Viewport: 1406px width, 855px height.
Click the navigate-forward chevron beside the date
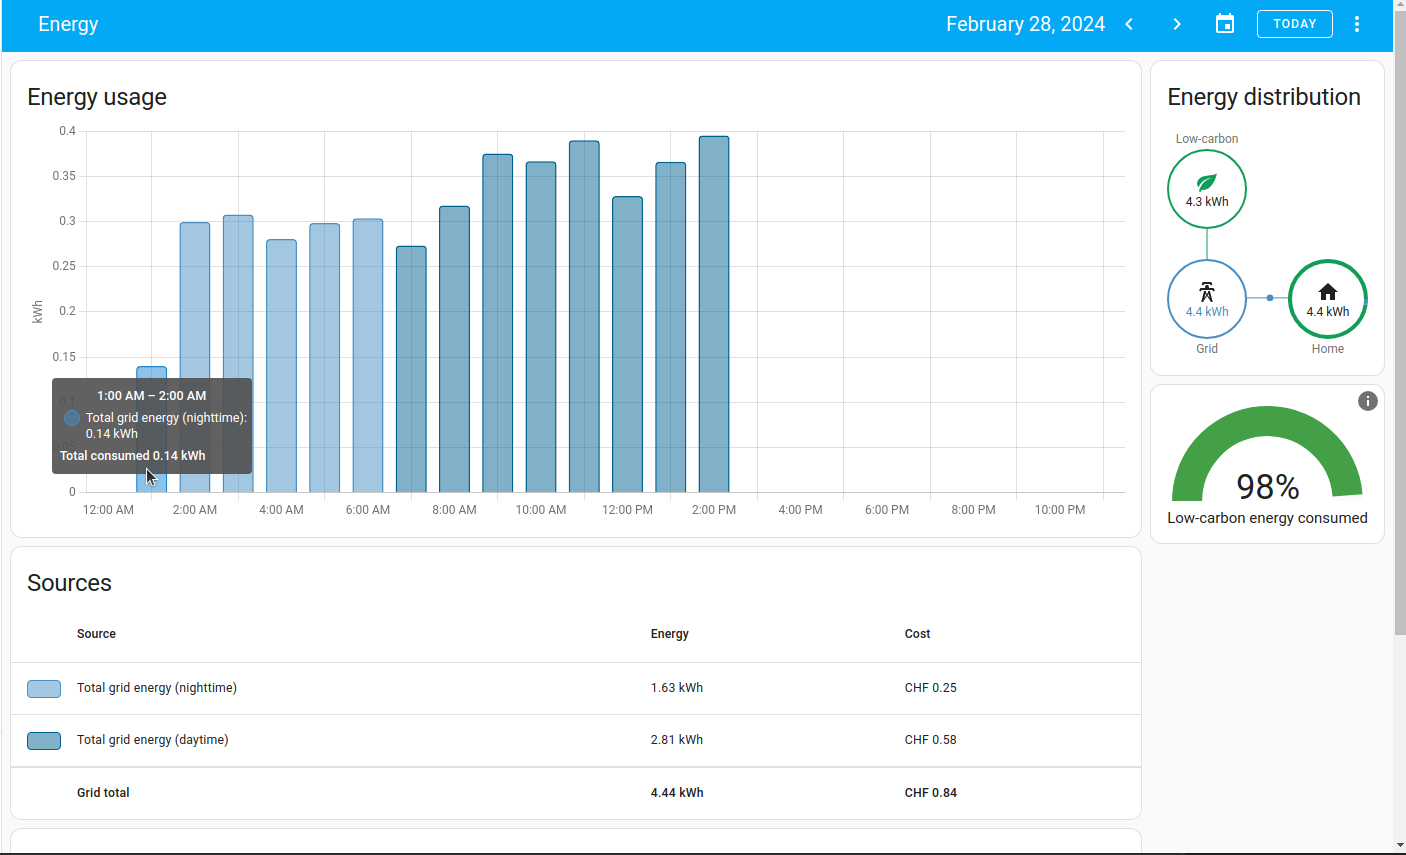point(1176,23)
